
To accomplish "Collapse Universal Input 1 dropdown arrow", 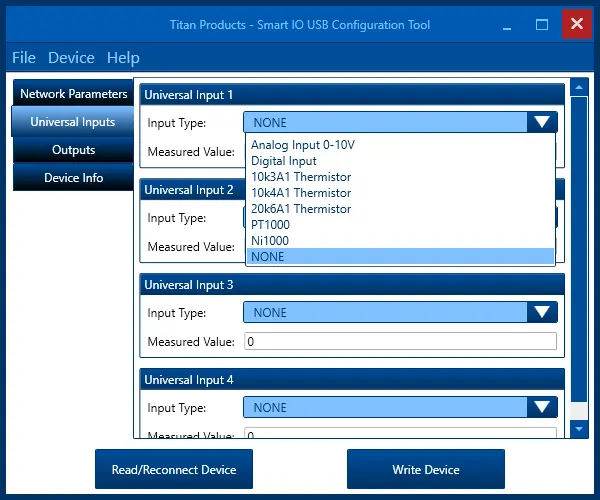I will (542, 123).
